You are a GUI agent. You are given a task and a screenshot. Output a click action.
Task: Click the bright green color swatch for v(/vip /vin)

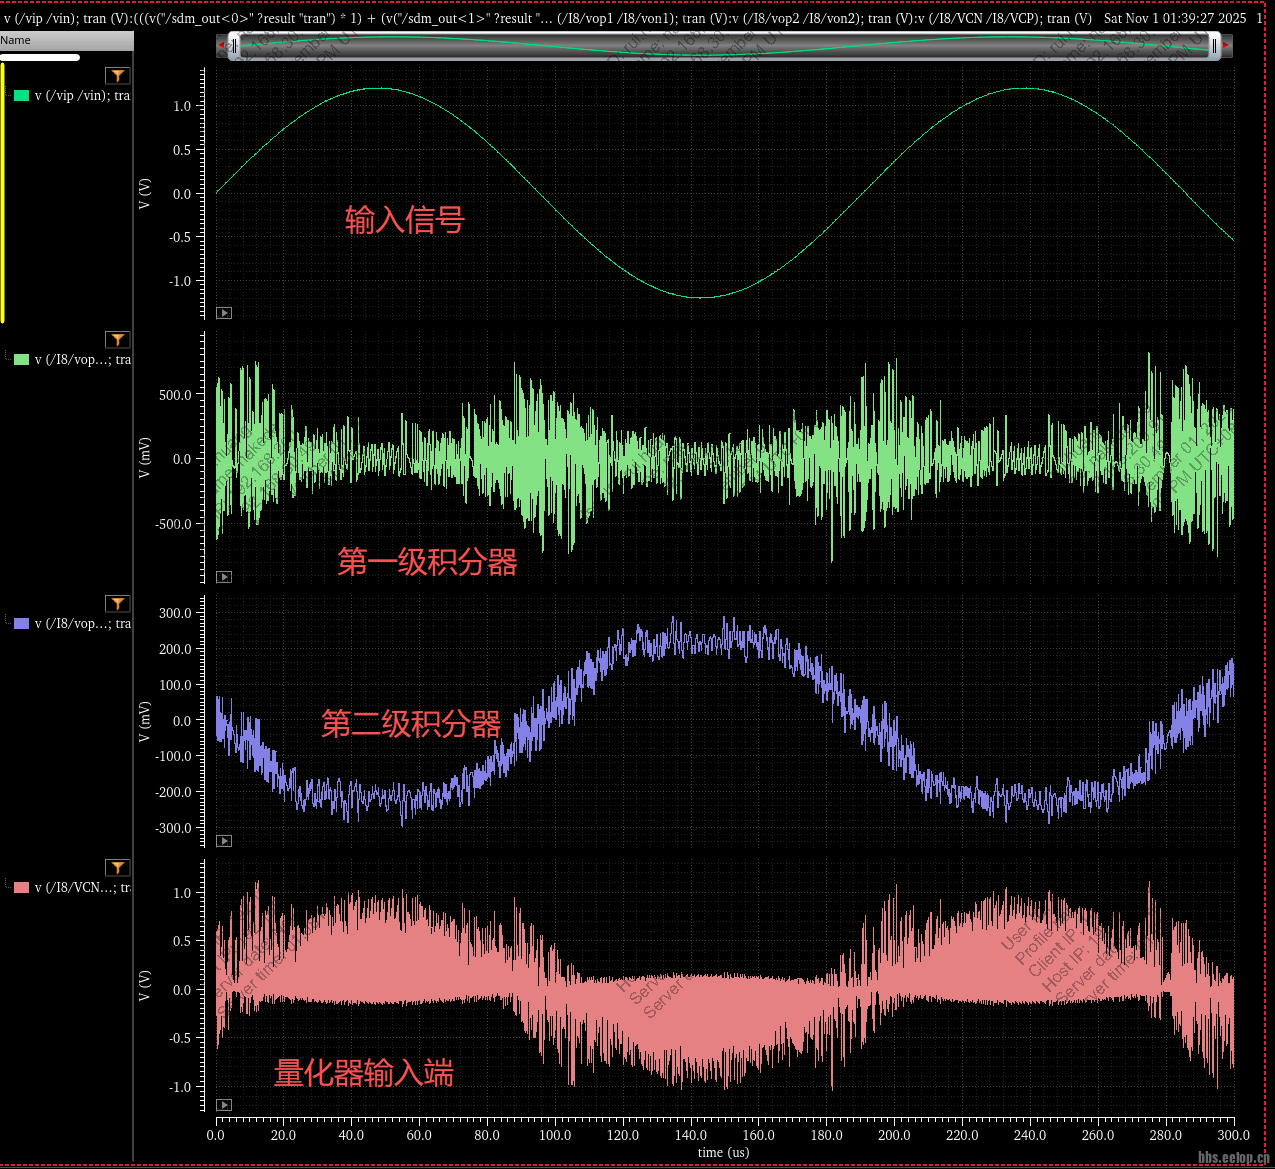[x=21, y=96]
